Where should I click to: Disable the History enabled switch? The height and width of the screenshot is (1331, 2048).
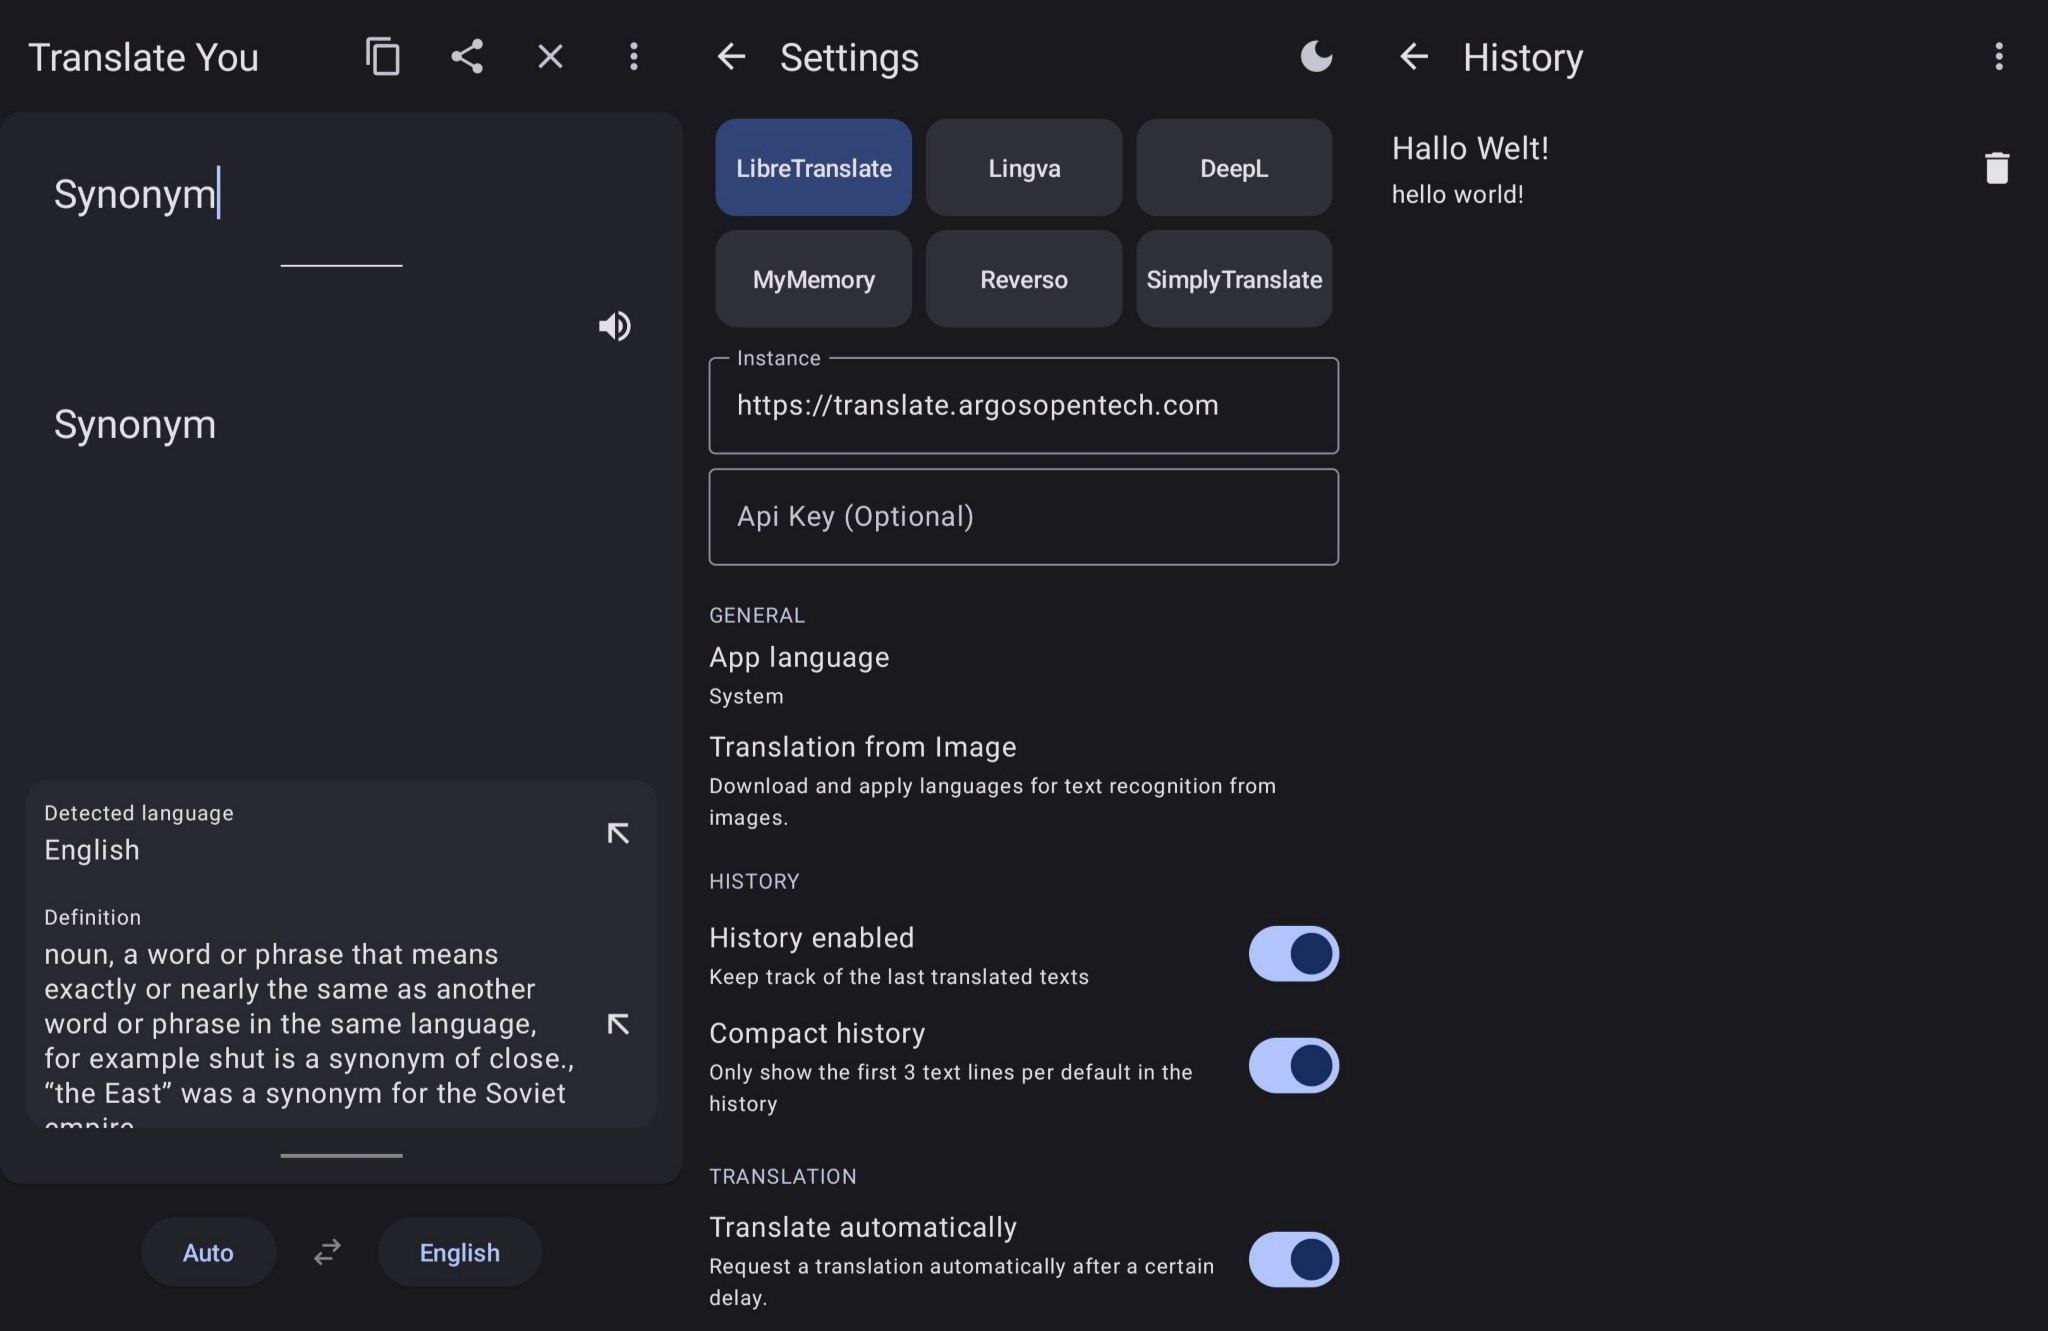(x=1293, y=954)
